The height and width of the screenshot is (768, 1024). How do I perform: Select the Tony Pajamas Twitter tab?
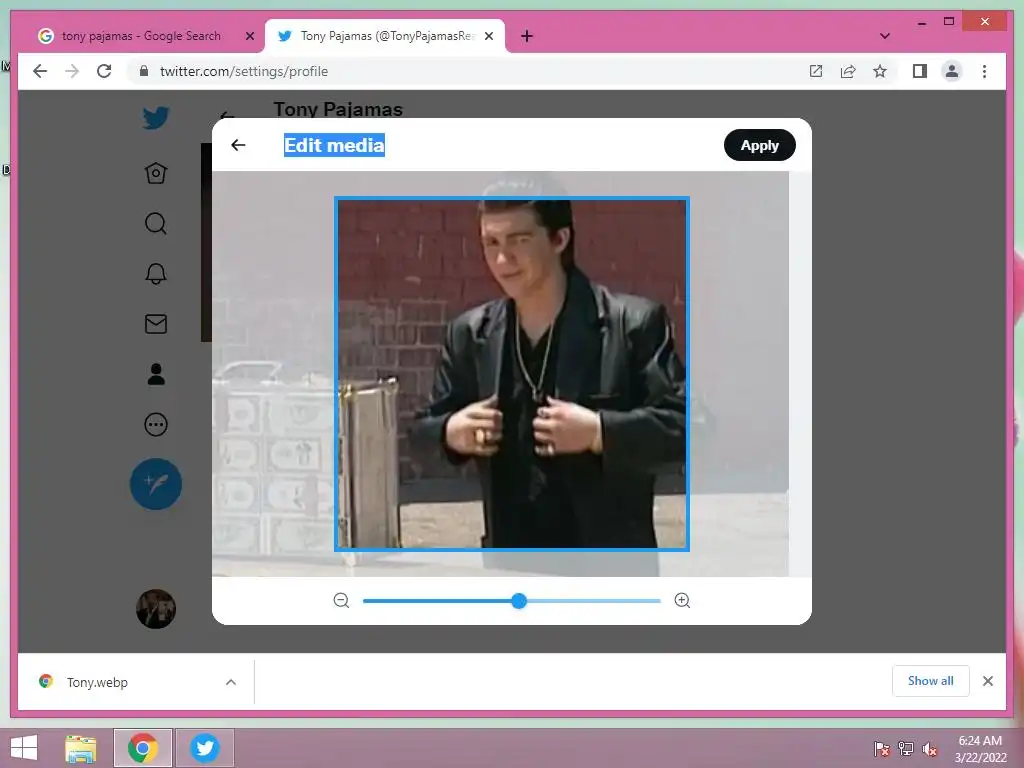pos(385,36)
